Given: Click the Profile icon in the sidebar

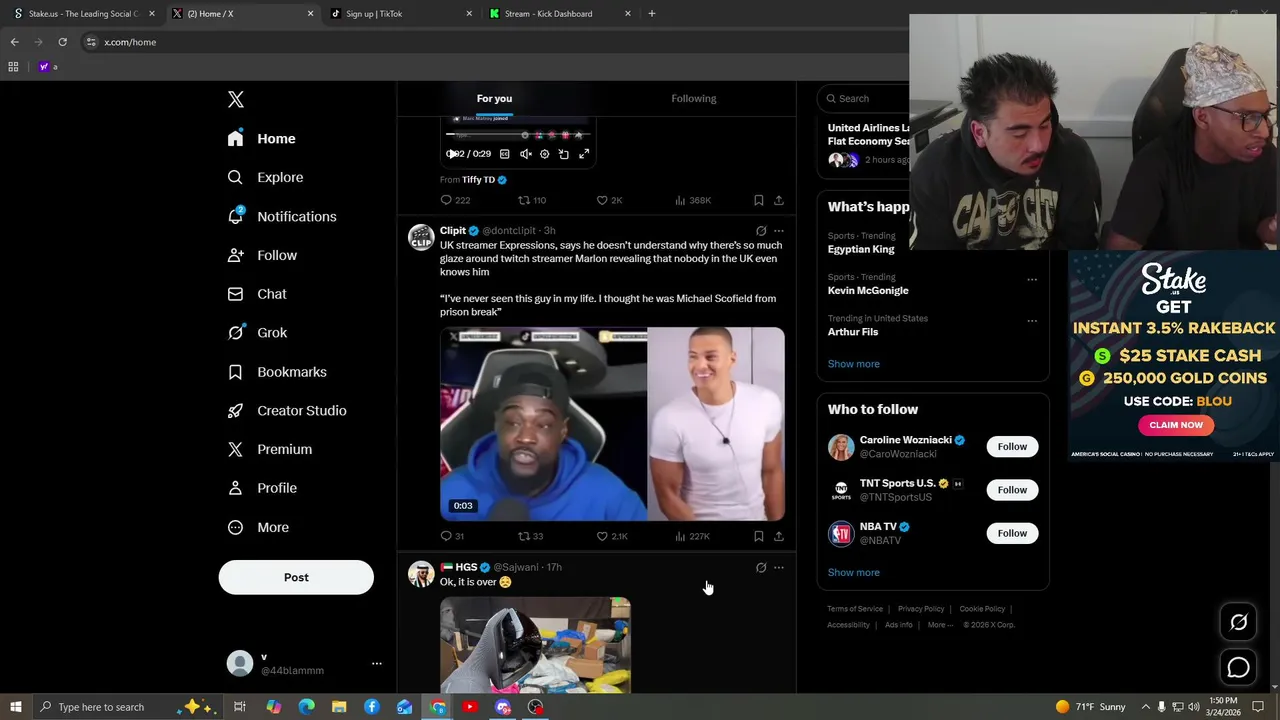Looking at the screenshot, I should (235, 488).
